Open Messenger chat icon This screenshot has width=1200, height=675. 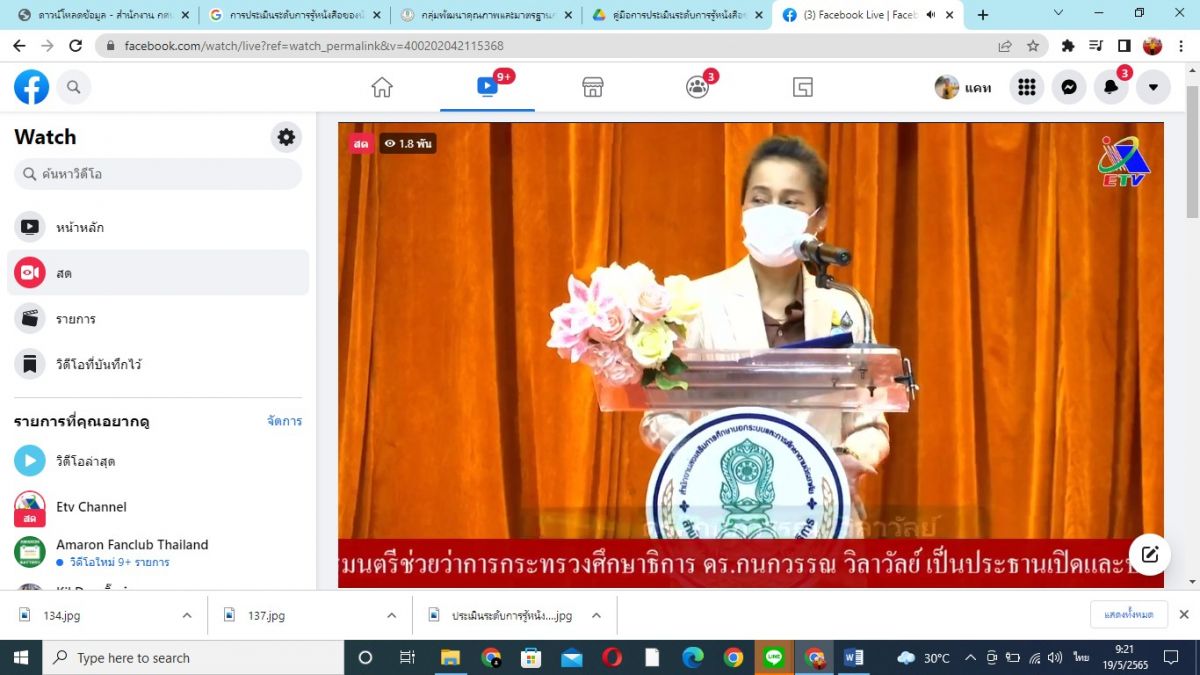point(1068,87)
